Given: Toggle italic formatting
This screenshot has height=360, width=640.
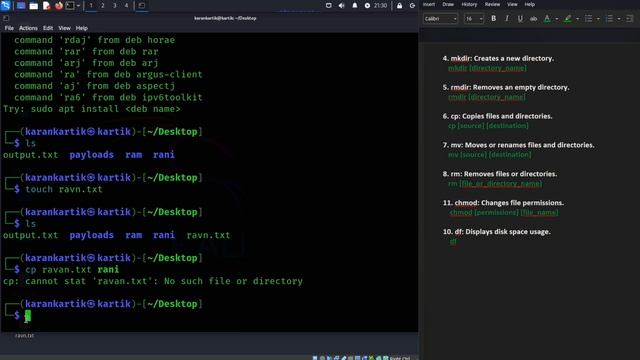Looking at the screenshot, I should pyautogui.click(x=507, y=19).
